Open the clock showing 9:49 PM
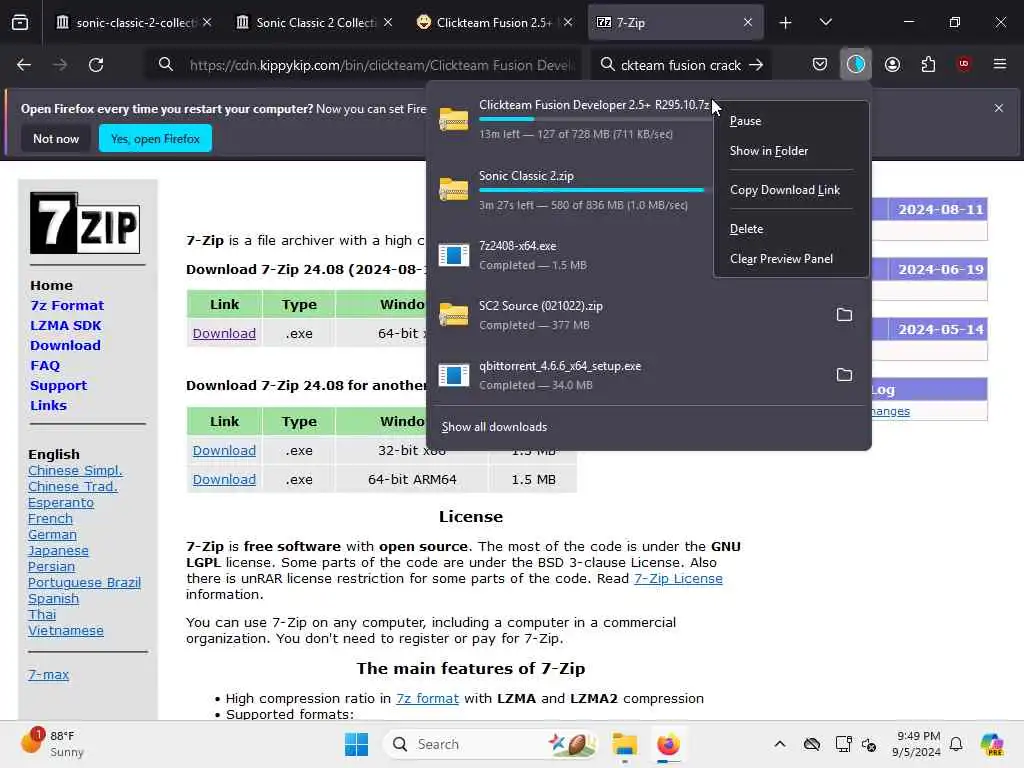The width and height of the screenshot is (1024, 768). pos(918,744)
